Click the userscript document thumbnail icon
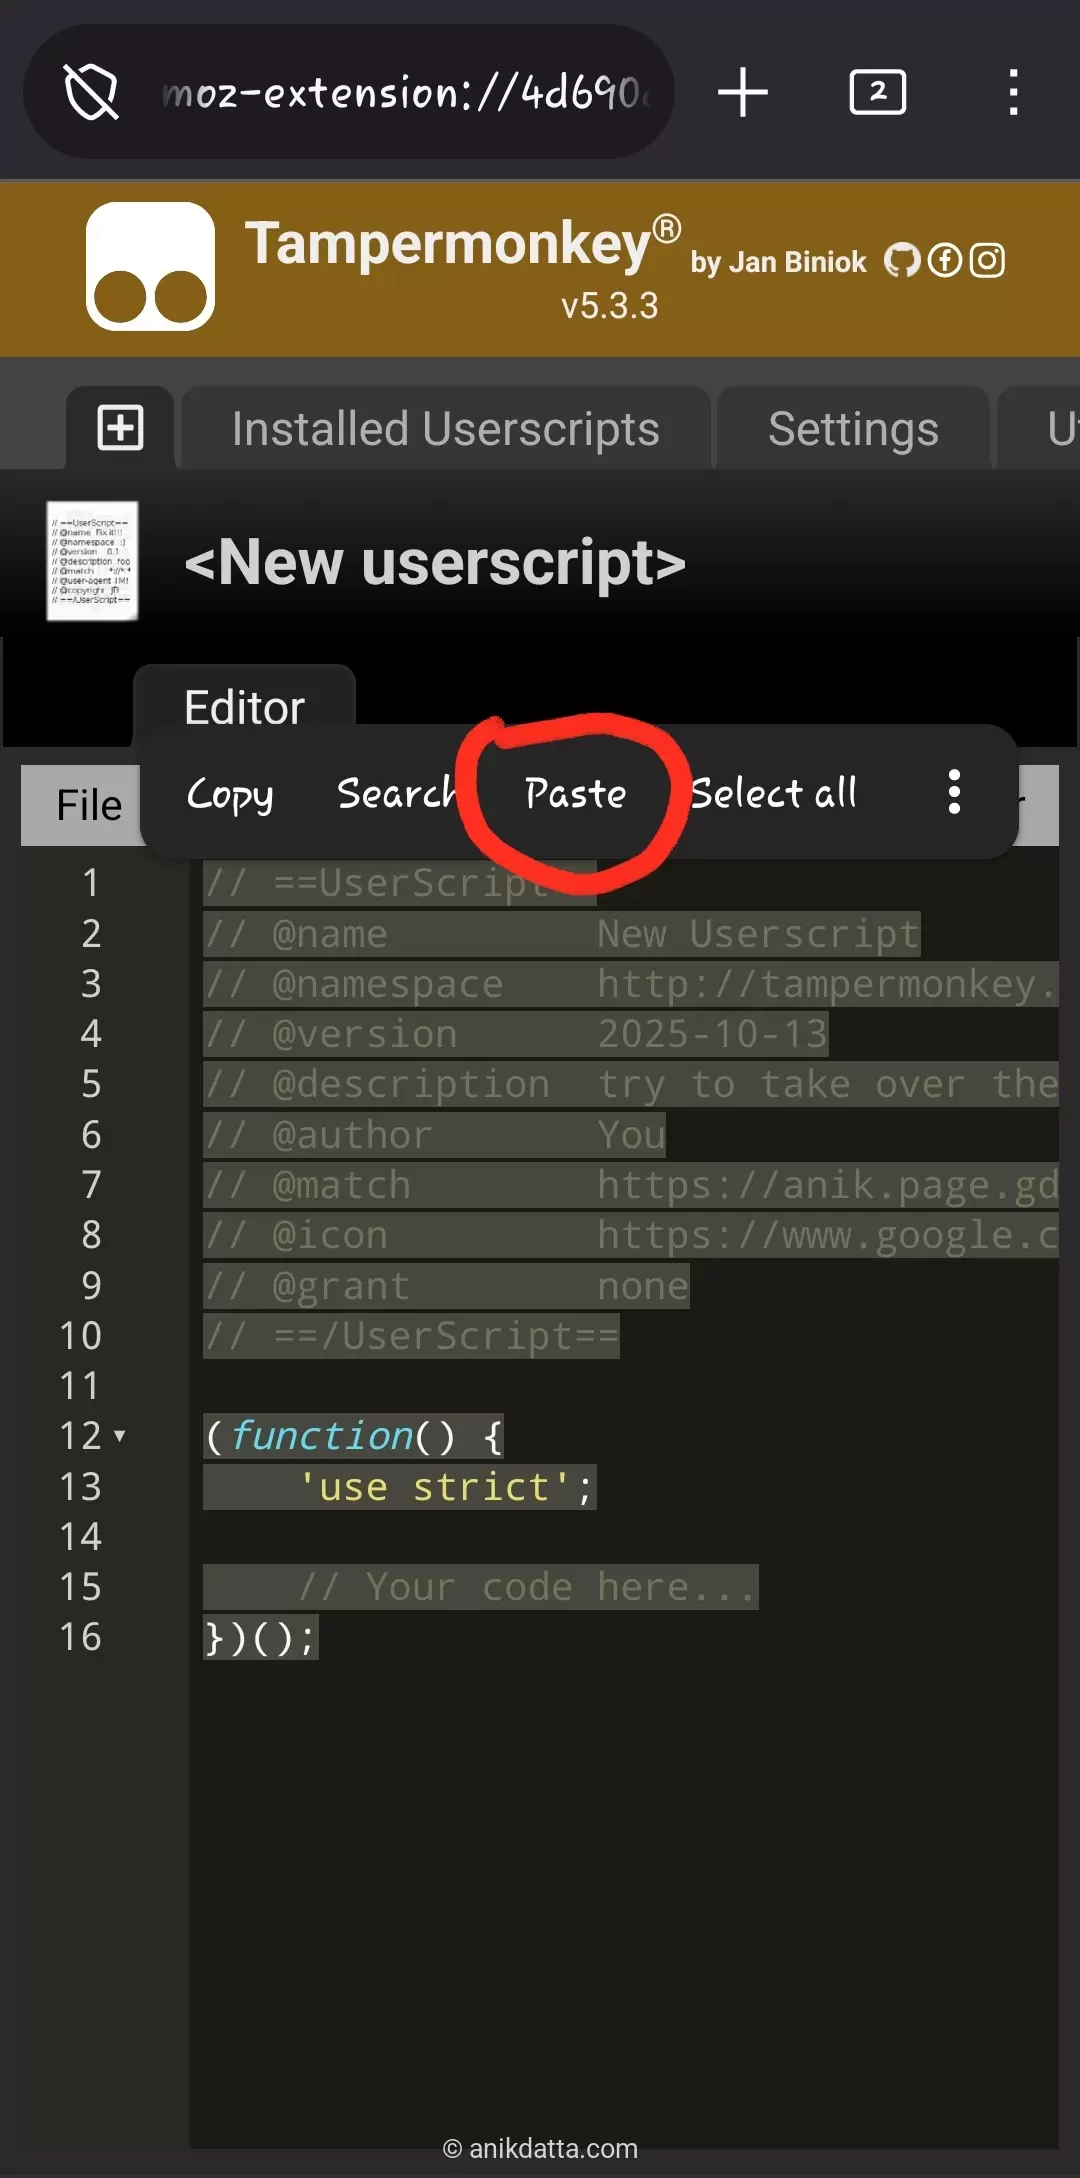This screenshot has width=1080, height=2178. (92, 561)
